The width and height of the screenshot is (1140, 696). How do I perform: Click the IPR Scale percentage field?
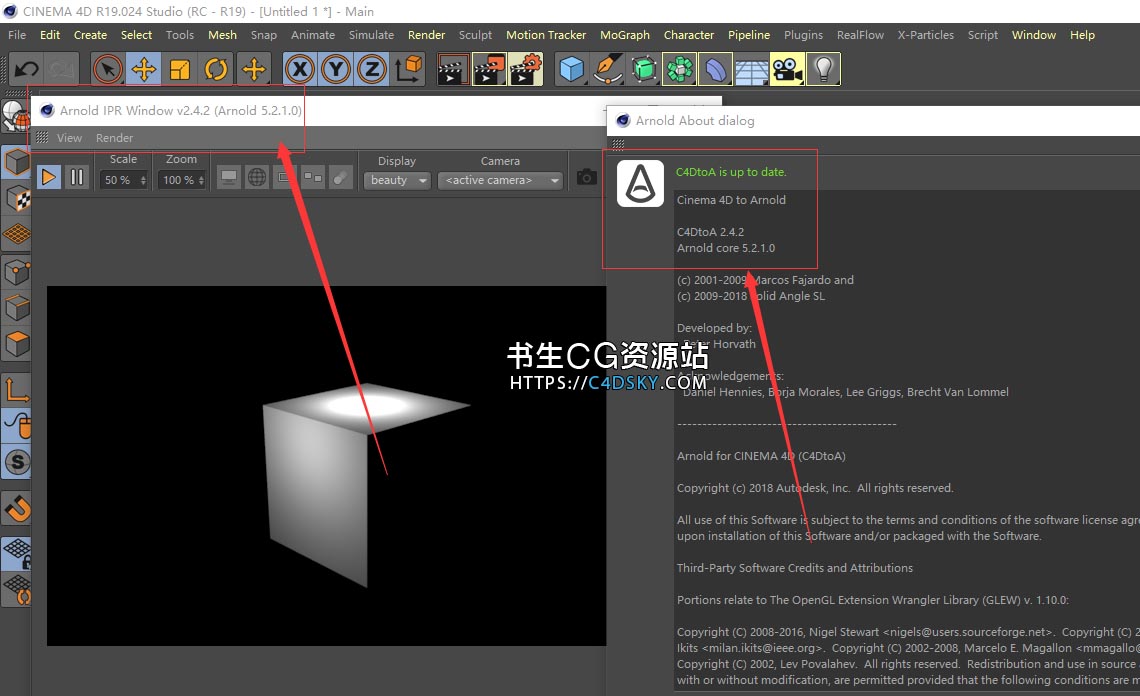[x=119, y=180]
